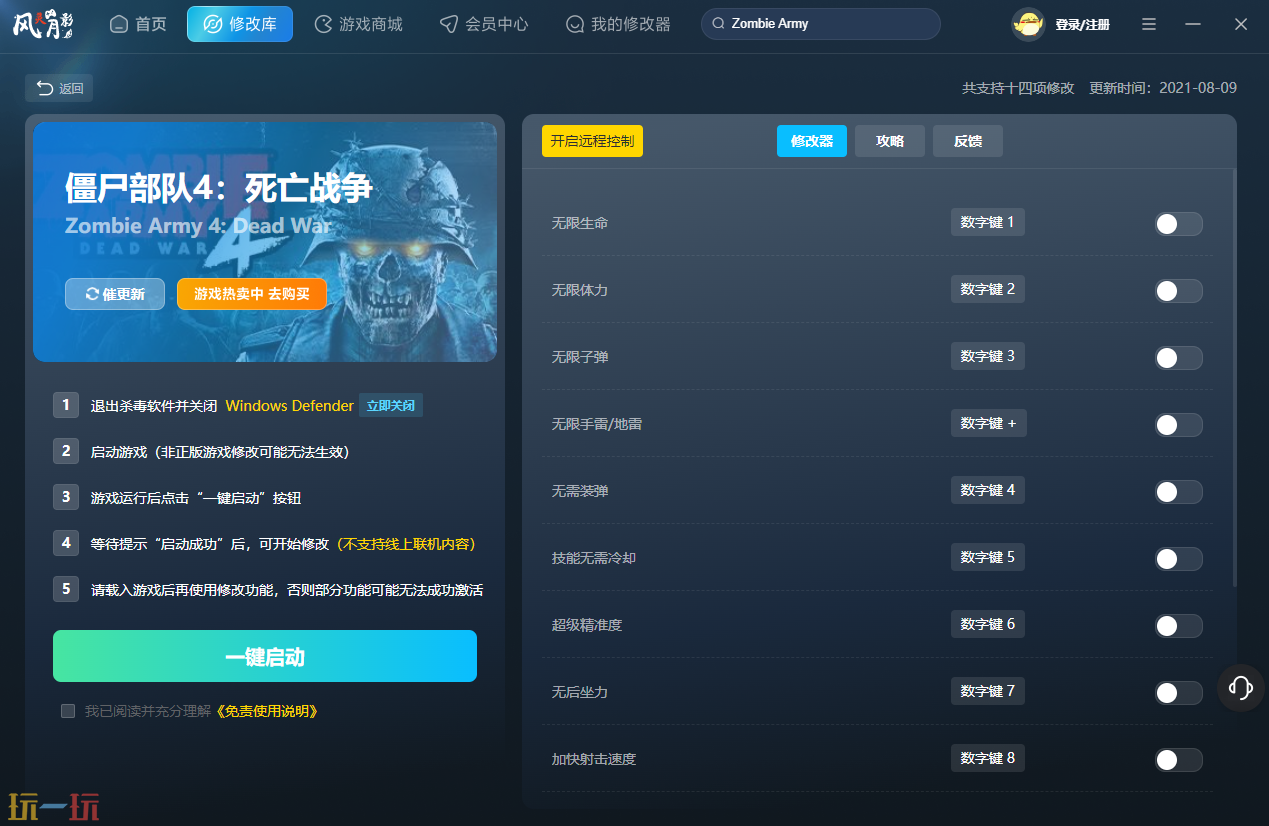Screen dimensions: 1269x826
Task: Open the customer service headset icon
Action: click(1241, 688)
